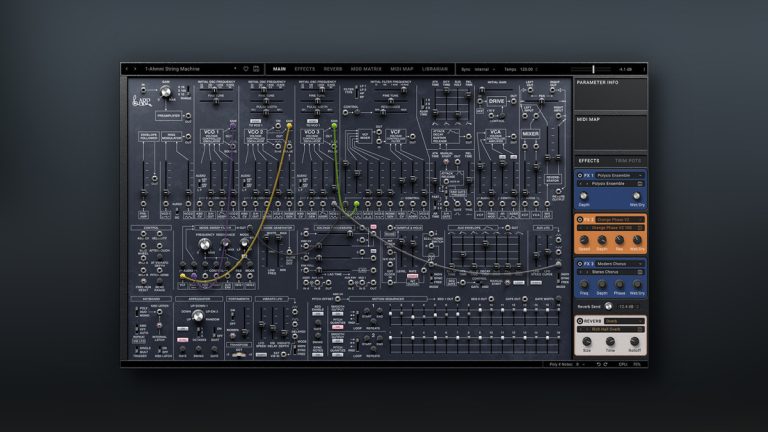Toggle the arpeggiator latch ON/OFF switch
Image resolution: width=768 pixels, height=432 pixels.
coord(215,332)
